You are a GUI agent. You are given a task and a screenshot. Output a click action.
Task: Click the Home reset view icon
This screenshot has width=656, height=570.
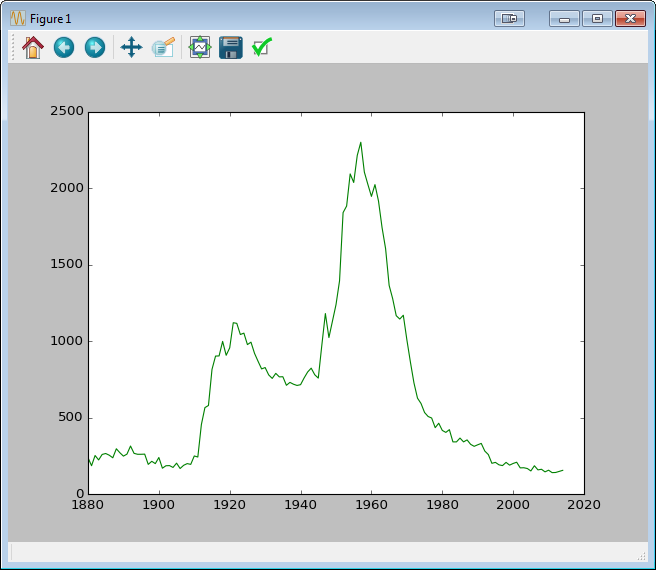coord(33,47)
